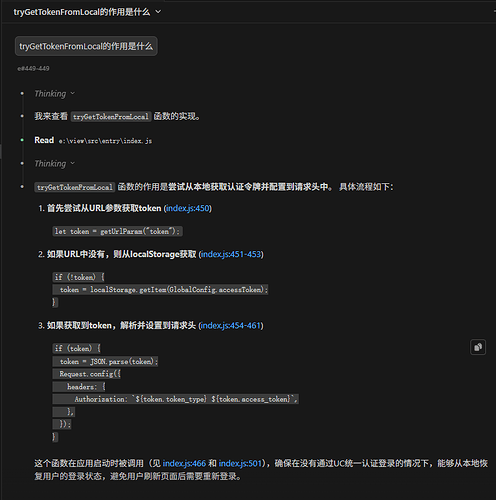
Task: Click step heading 如果URL中没有，则从localStorage获取
Action: coord(122,254)
